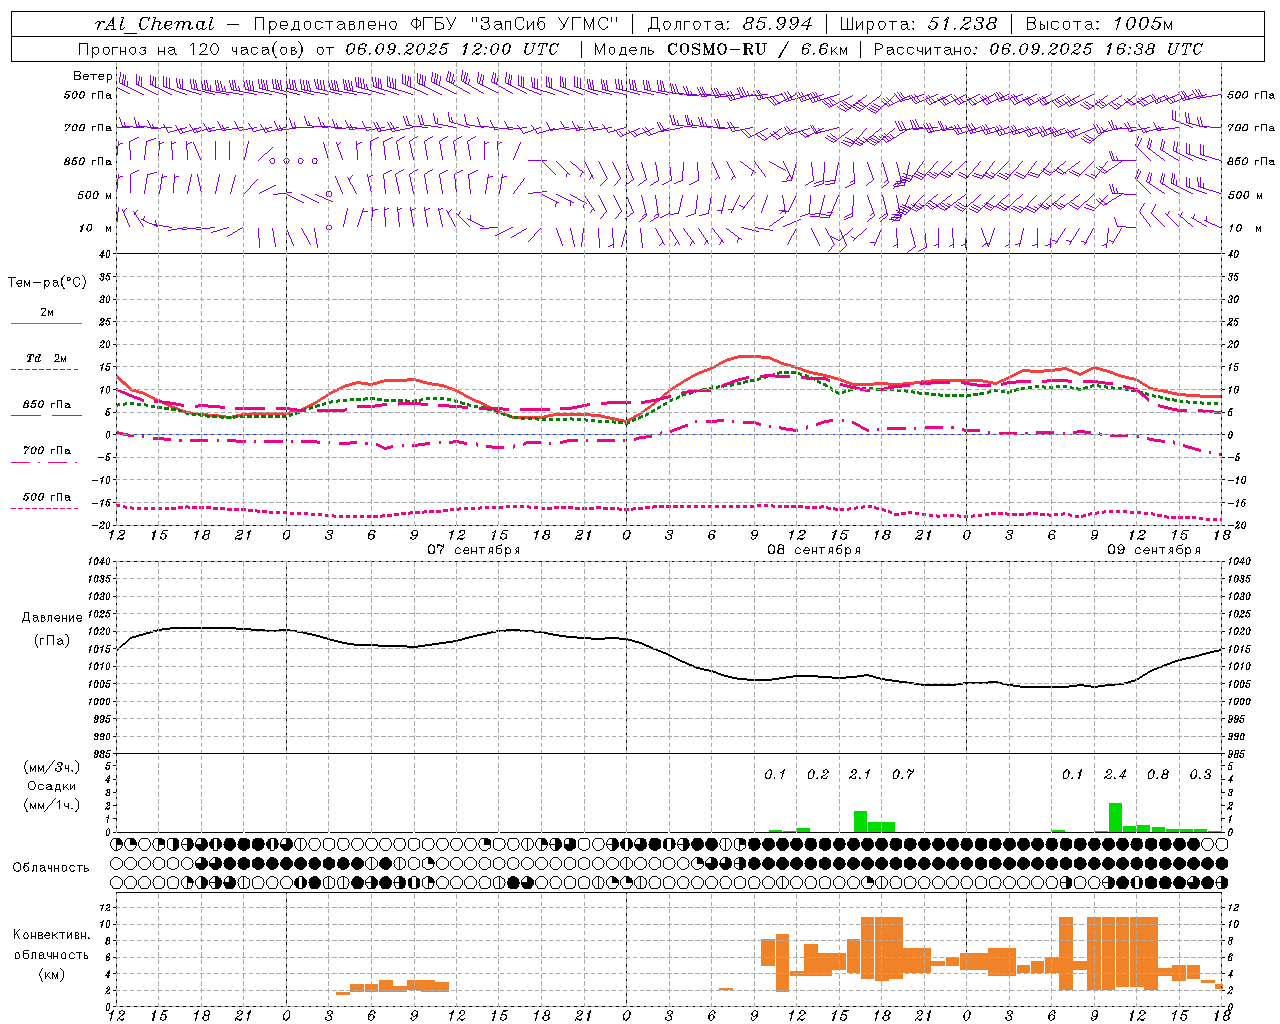Click the 07 сентября date label

(x=473, y=549)
